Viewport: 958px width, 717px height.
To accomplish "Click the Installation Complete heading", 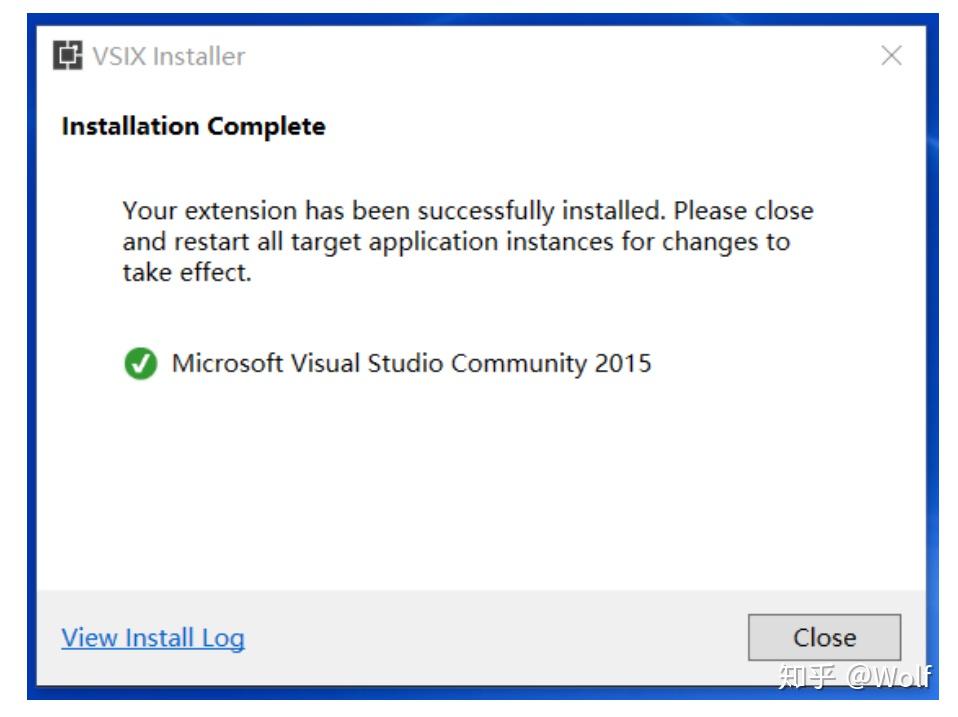I will pyautogui.click(x=193, y=127).
